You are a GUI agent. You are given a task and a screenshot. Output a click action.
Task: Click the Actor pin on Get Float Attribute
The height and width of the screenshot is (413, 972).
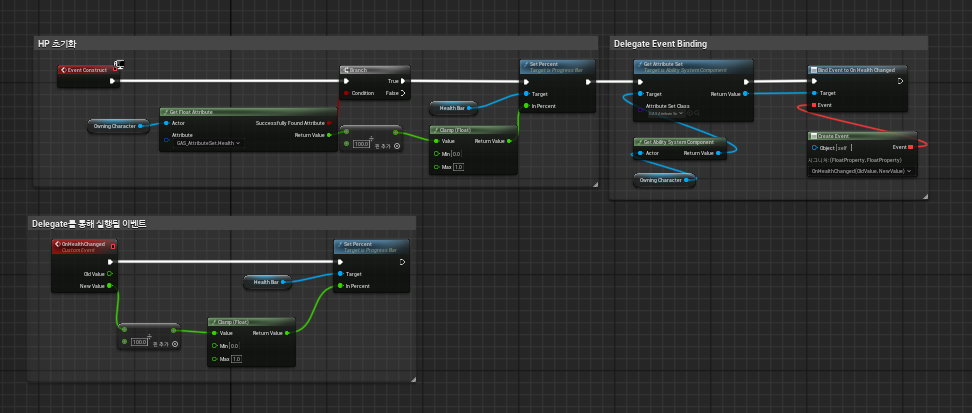(x=166, y=123)
